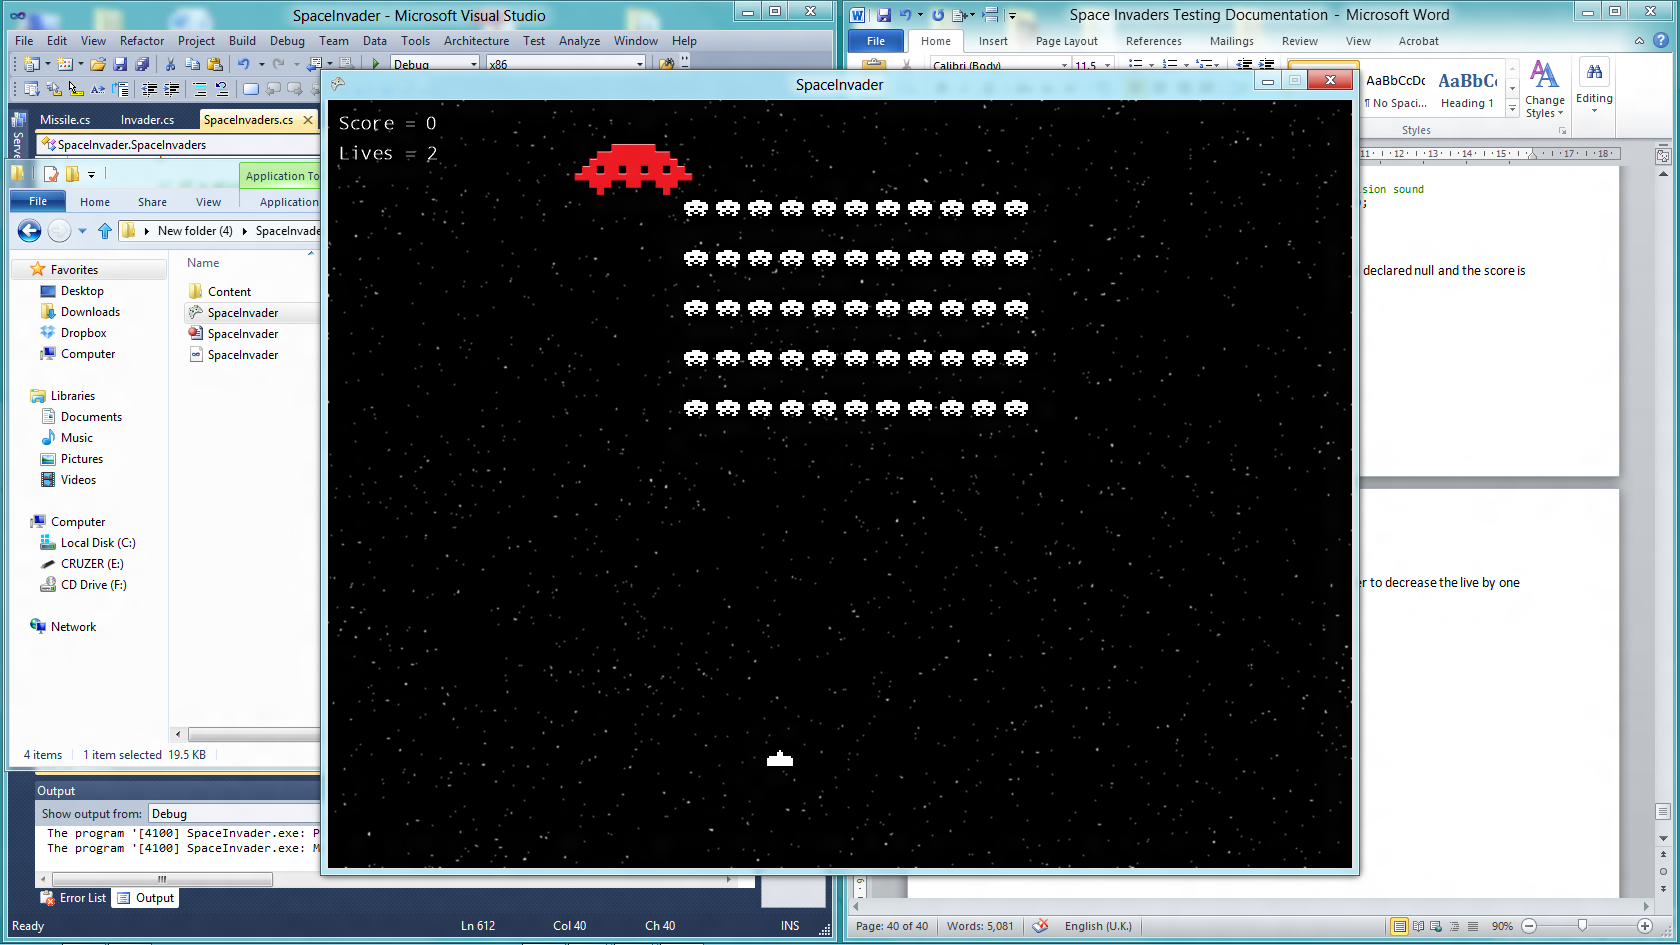Apply No Spacing style in Word
Screen dimensions: 1680x945
1396,89
